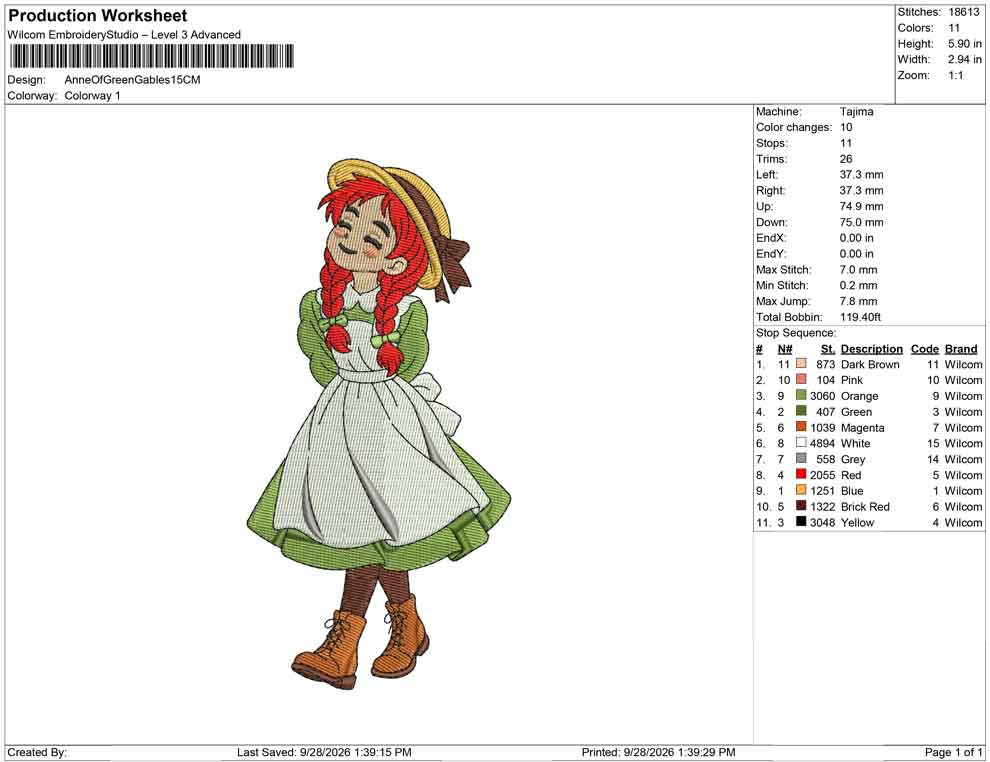Click the Color changes value 10
Screen dimensions: 990x762
[846, 128]
